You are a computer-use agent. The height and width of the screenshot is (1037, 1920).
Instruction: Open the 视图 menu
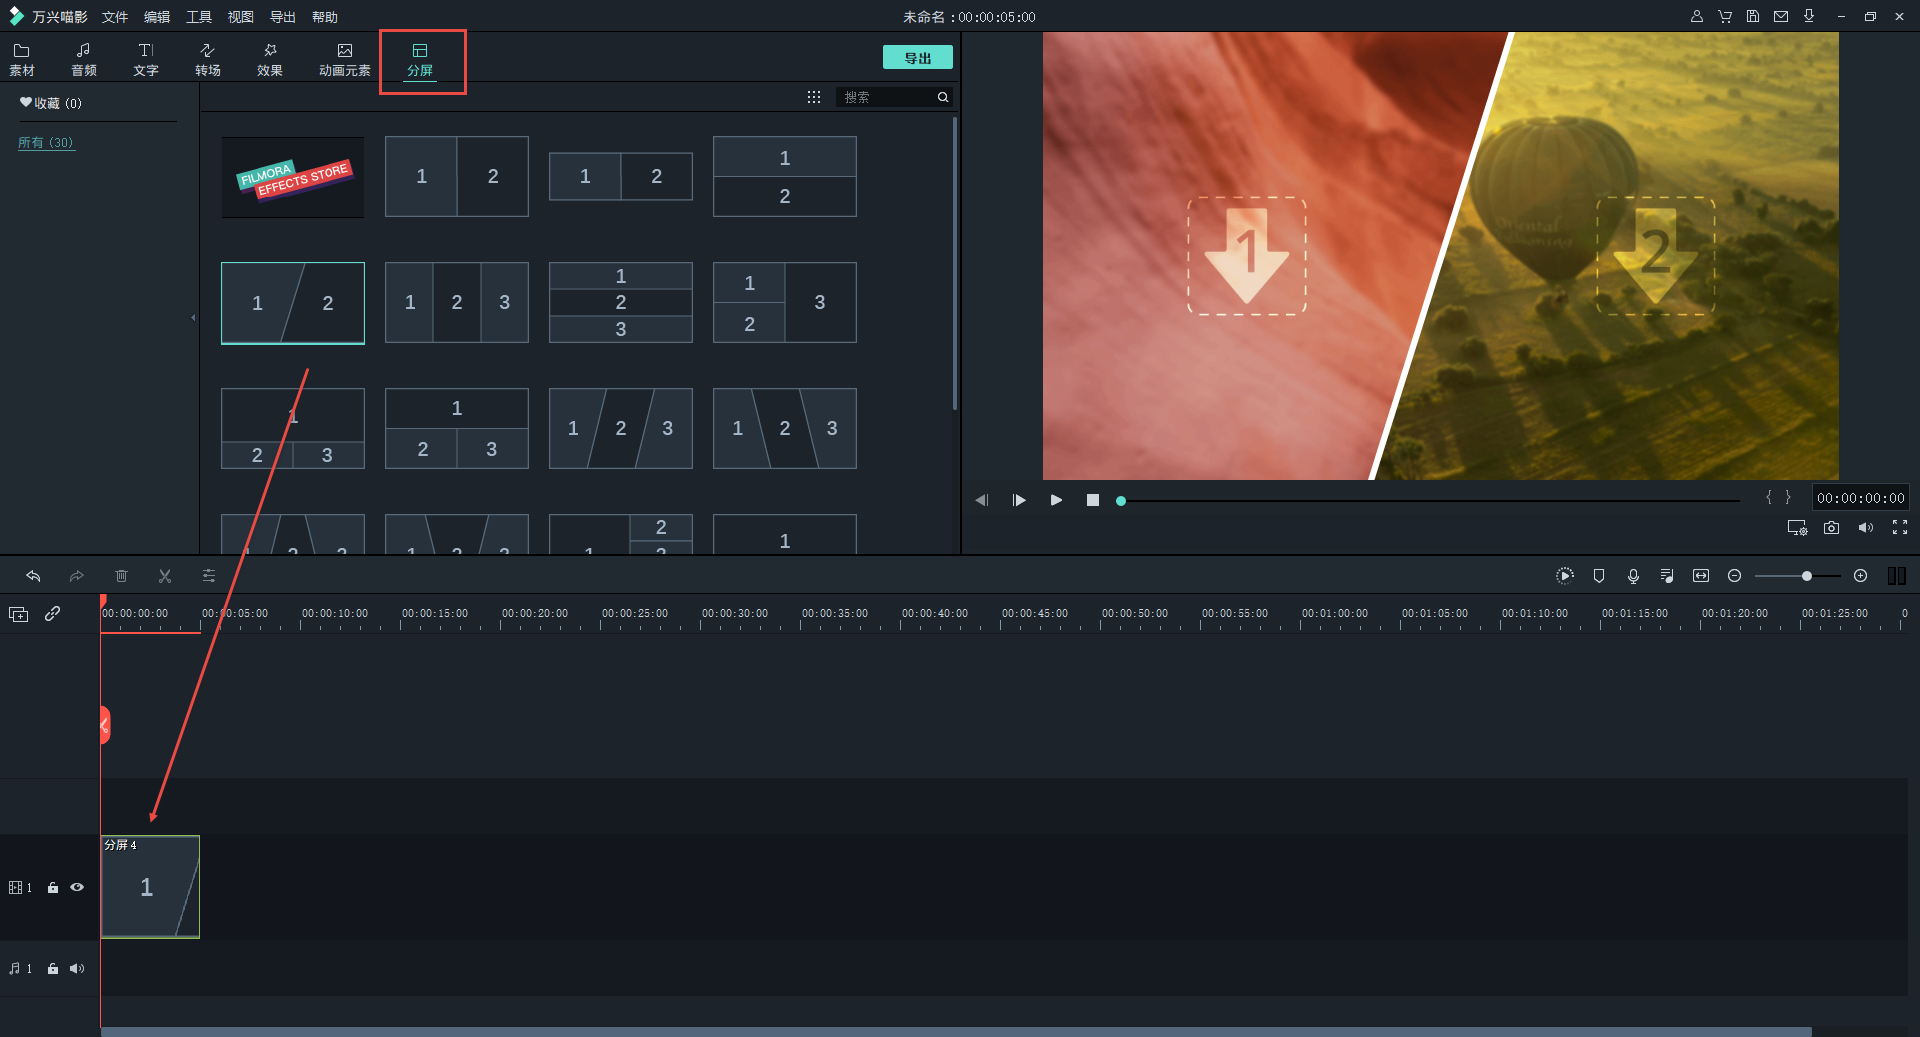pyautogui.click(x=241, y=17)
